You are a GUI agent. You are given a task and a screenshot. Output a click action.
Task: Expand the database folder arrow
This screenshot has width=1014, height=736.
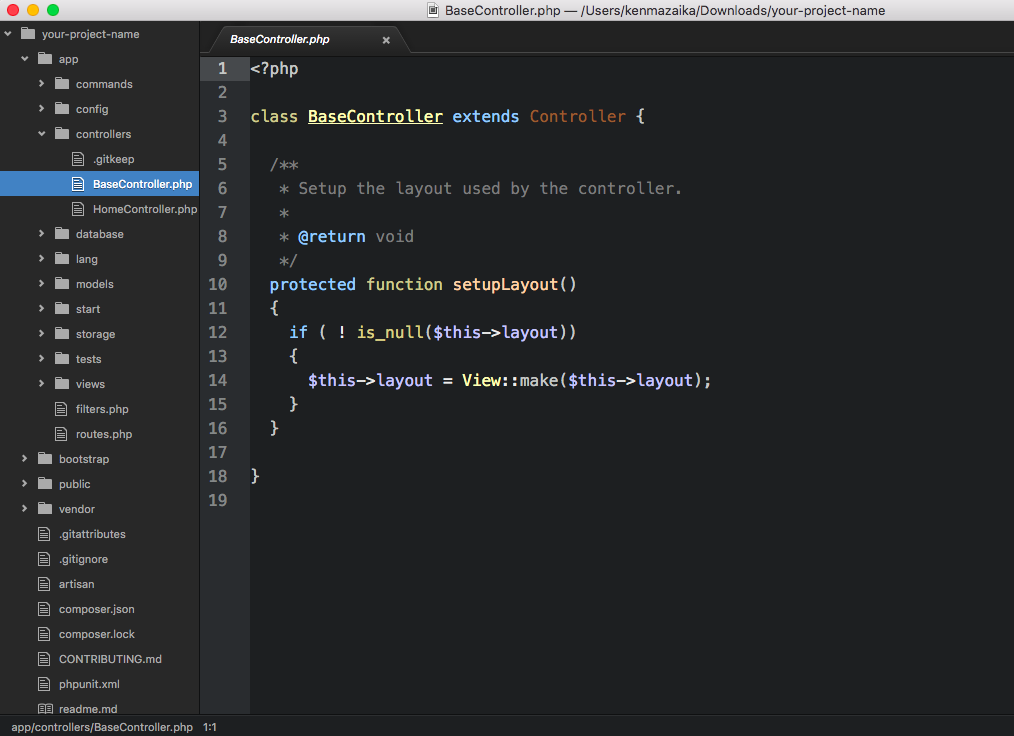41,233
